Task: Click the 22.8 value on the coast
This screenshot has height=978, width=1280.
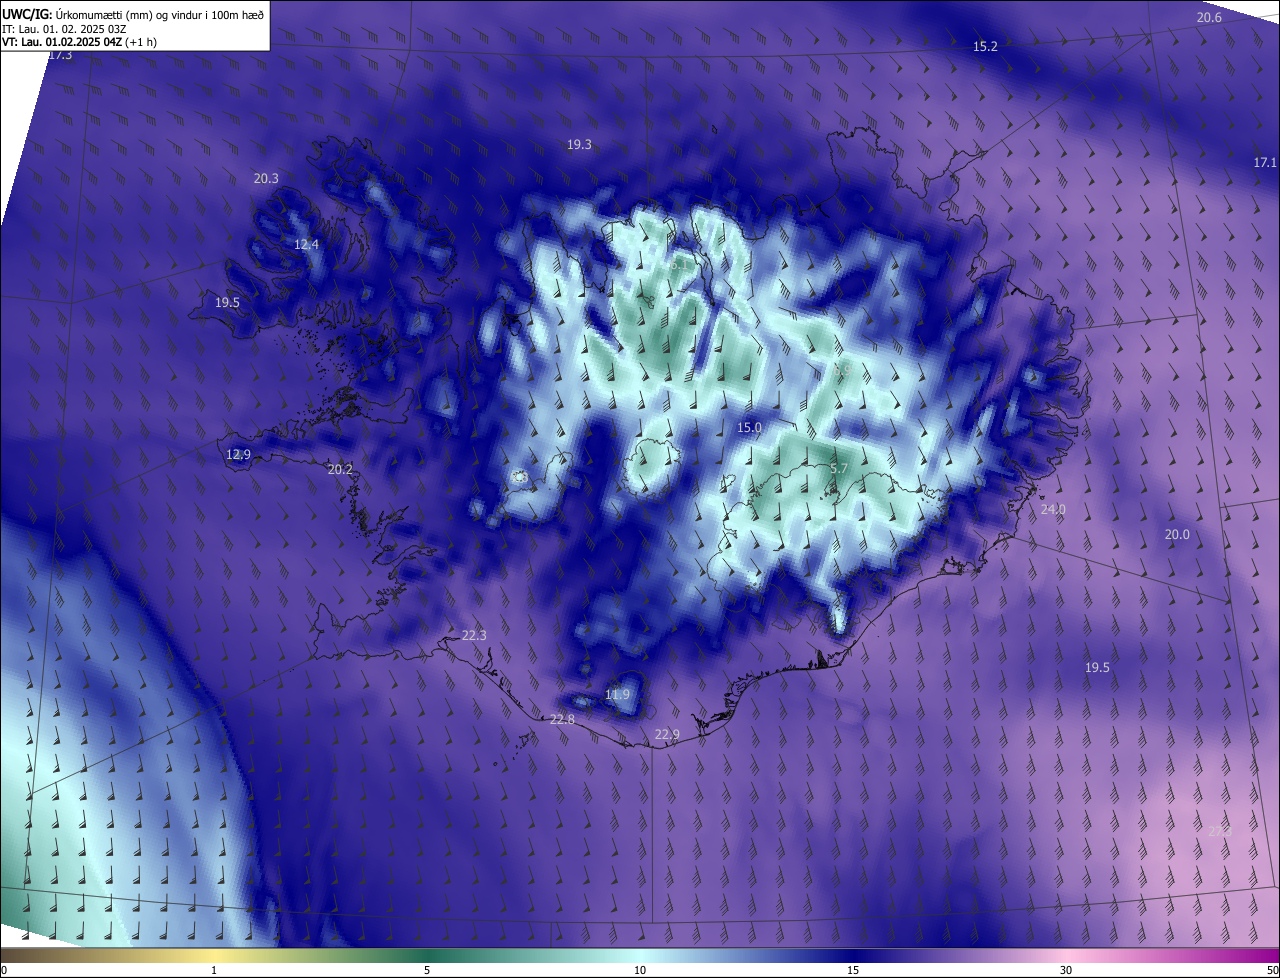Action: click(563, 720)
